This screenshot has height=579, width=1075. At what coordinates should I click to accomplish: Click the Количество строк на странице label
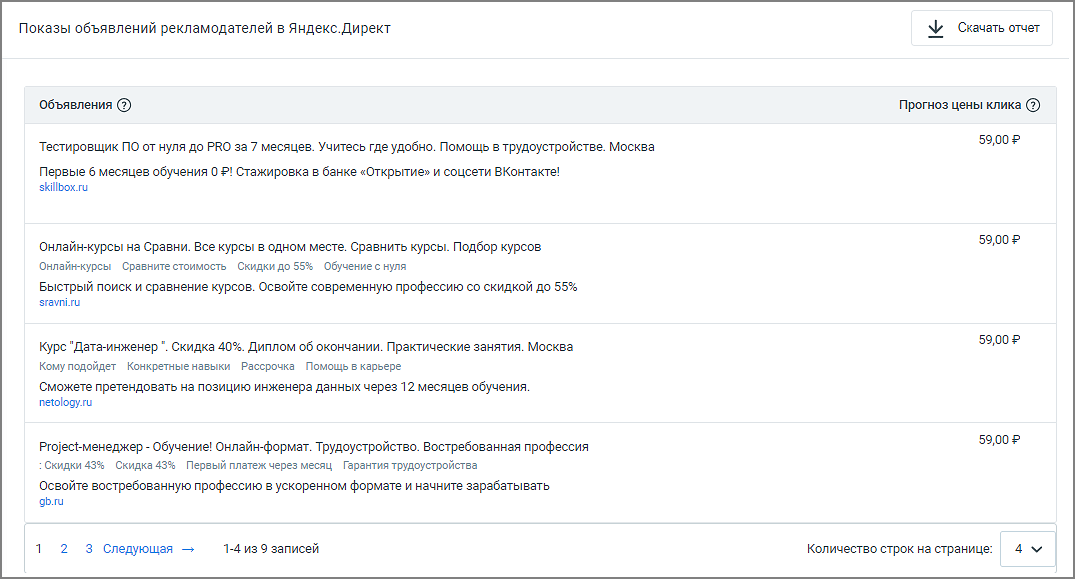pyautogui.click(x=899, y=549)
